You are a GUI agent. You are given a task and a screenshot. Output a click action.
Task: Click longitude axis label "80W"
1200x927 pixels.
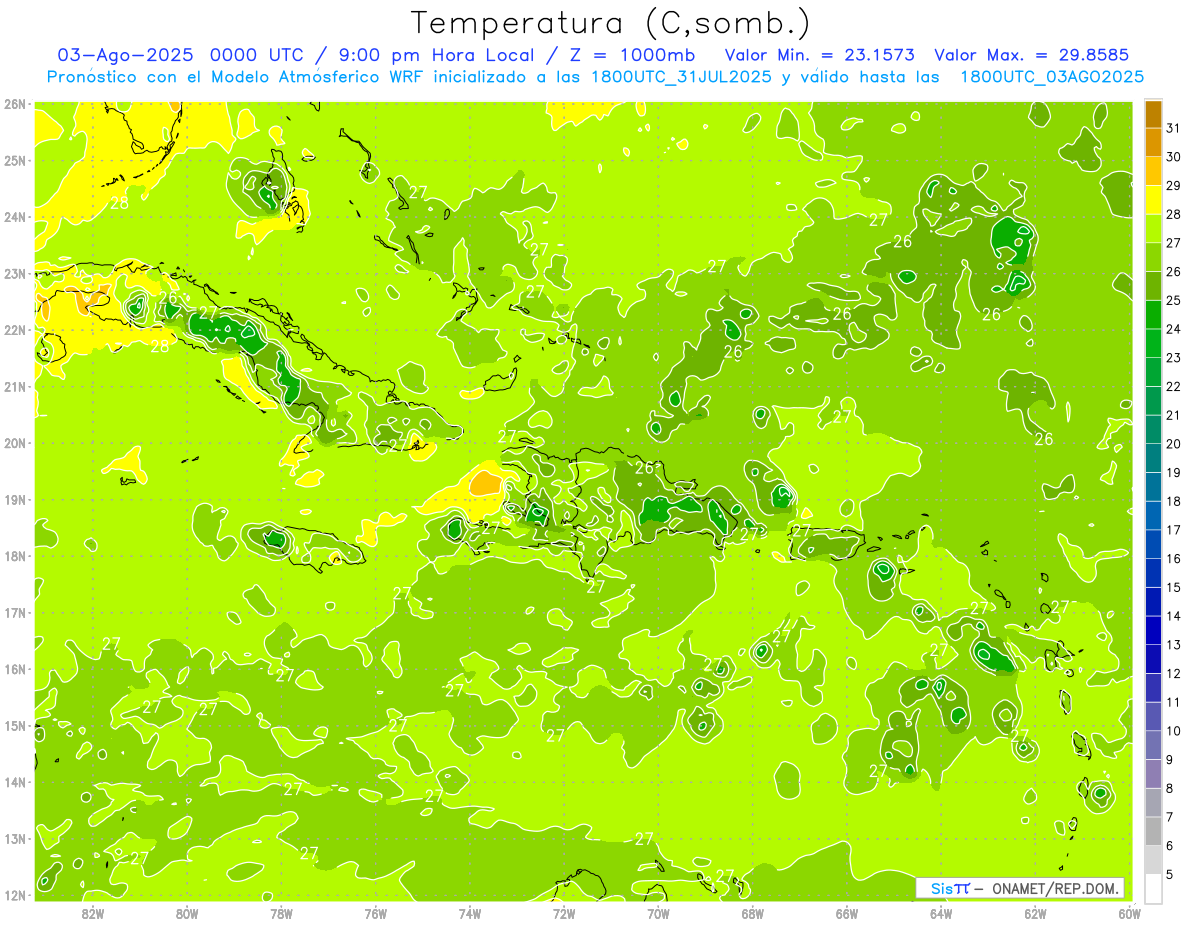point(187,912)
